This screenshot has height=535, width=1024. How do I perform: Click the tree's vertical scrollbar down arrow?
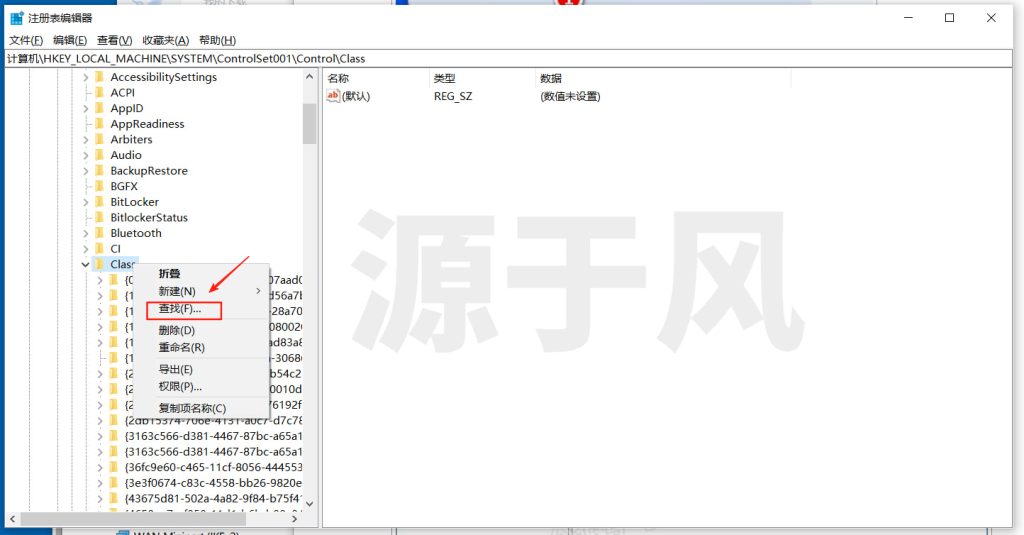[x=310, y=504]
